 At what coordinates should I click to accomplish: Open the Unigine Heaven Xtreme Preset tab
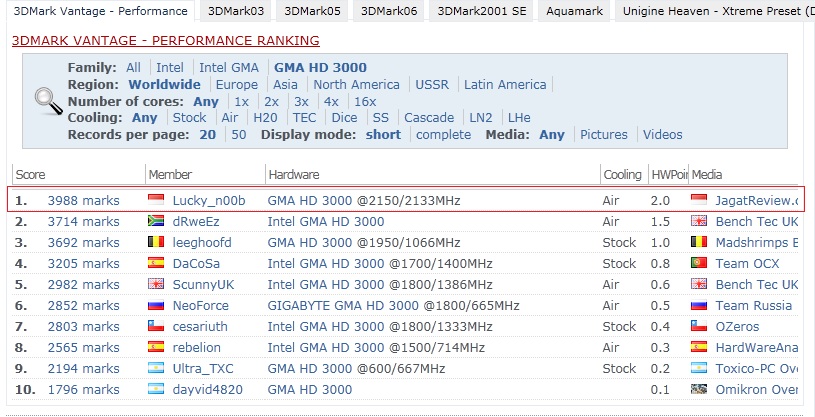(710, 11)
